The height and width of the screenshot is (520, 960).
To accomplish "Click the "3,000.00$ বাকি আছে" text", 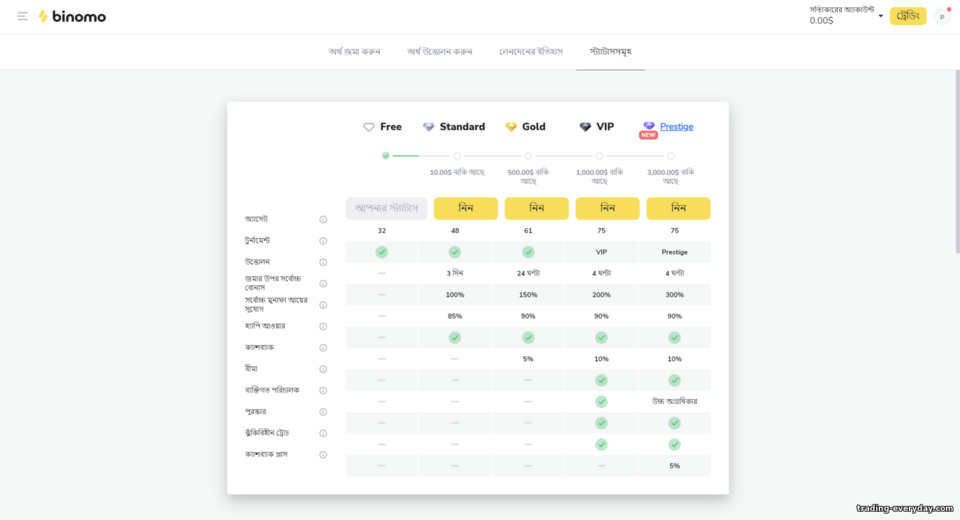I will point(670,176).
